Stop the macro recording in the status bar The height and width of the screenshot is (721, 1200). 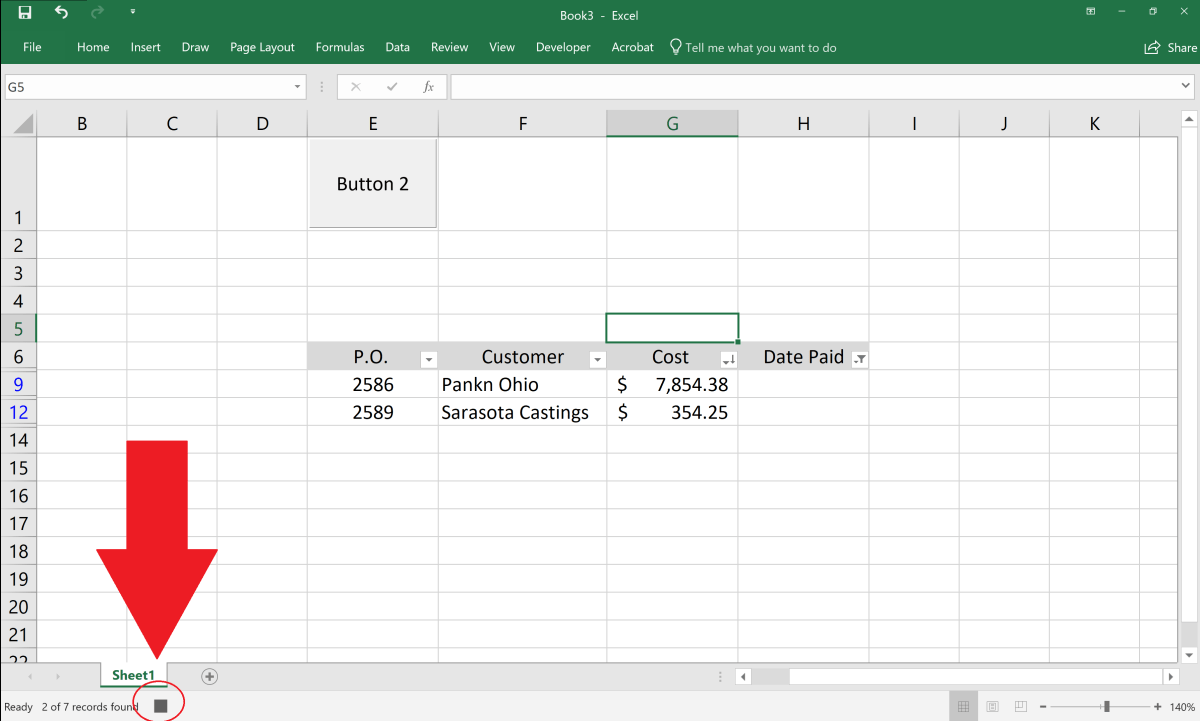tap(160, 705)
